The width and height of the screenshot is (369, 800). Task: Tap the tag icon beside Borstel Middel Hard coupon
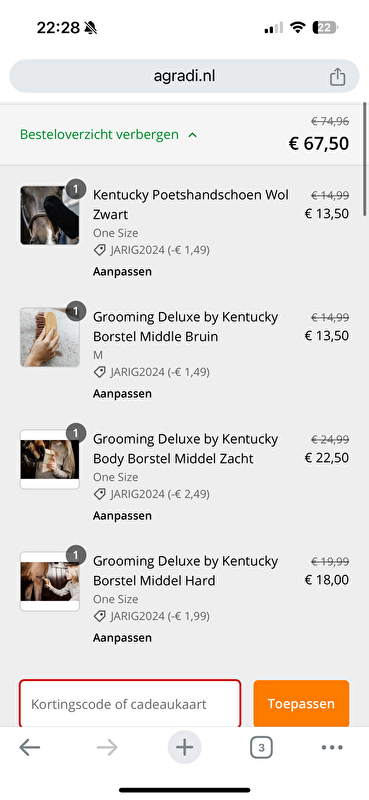(100, 616)
